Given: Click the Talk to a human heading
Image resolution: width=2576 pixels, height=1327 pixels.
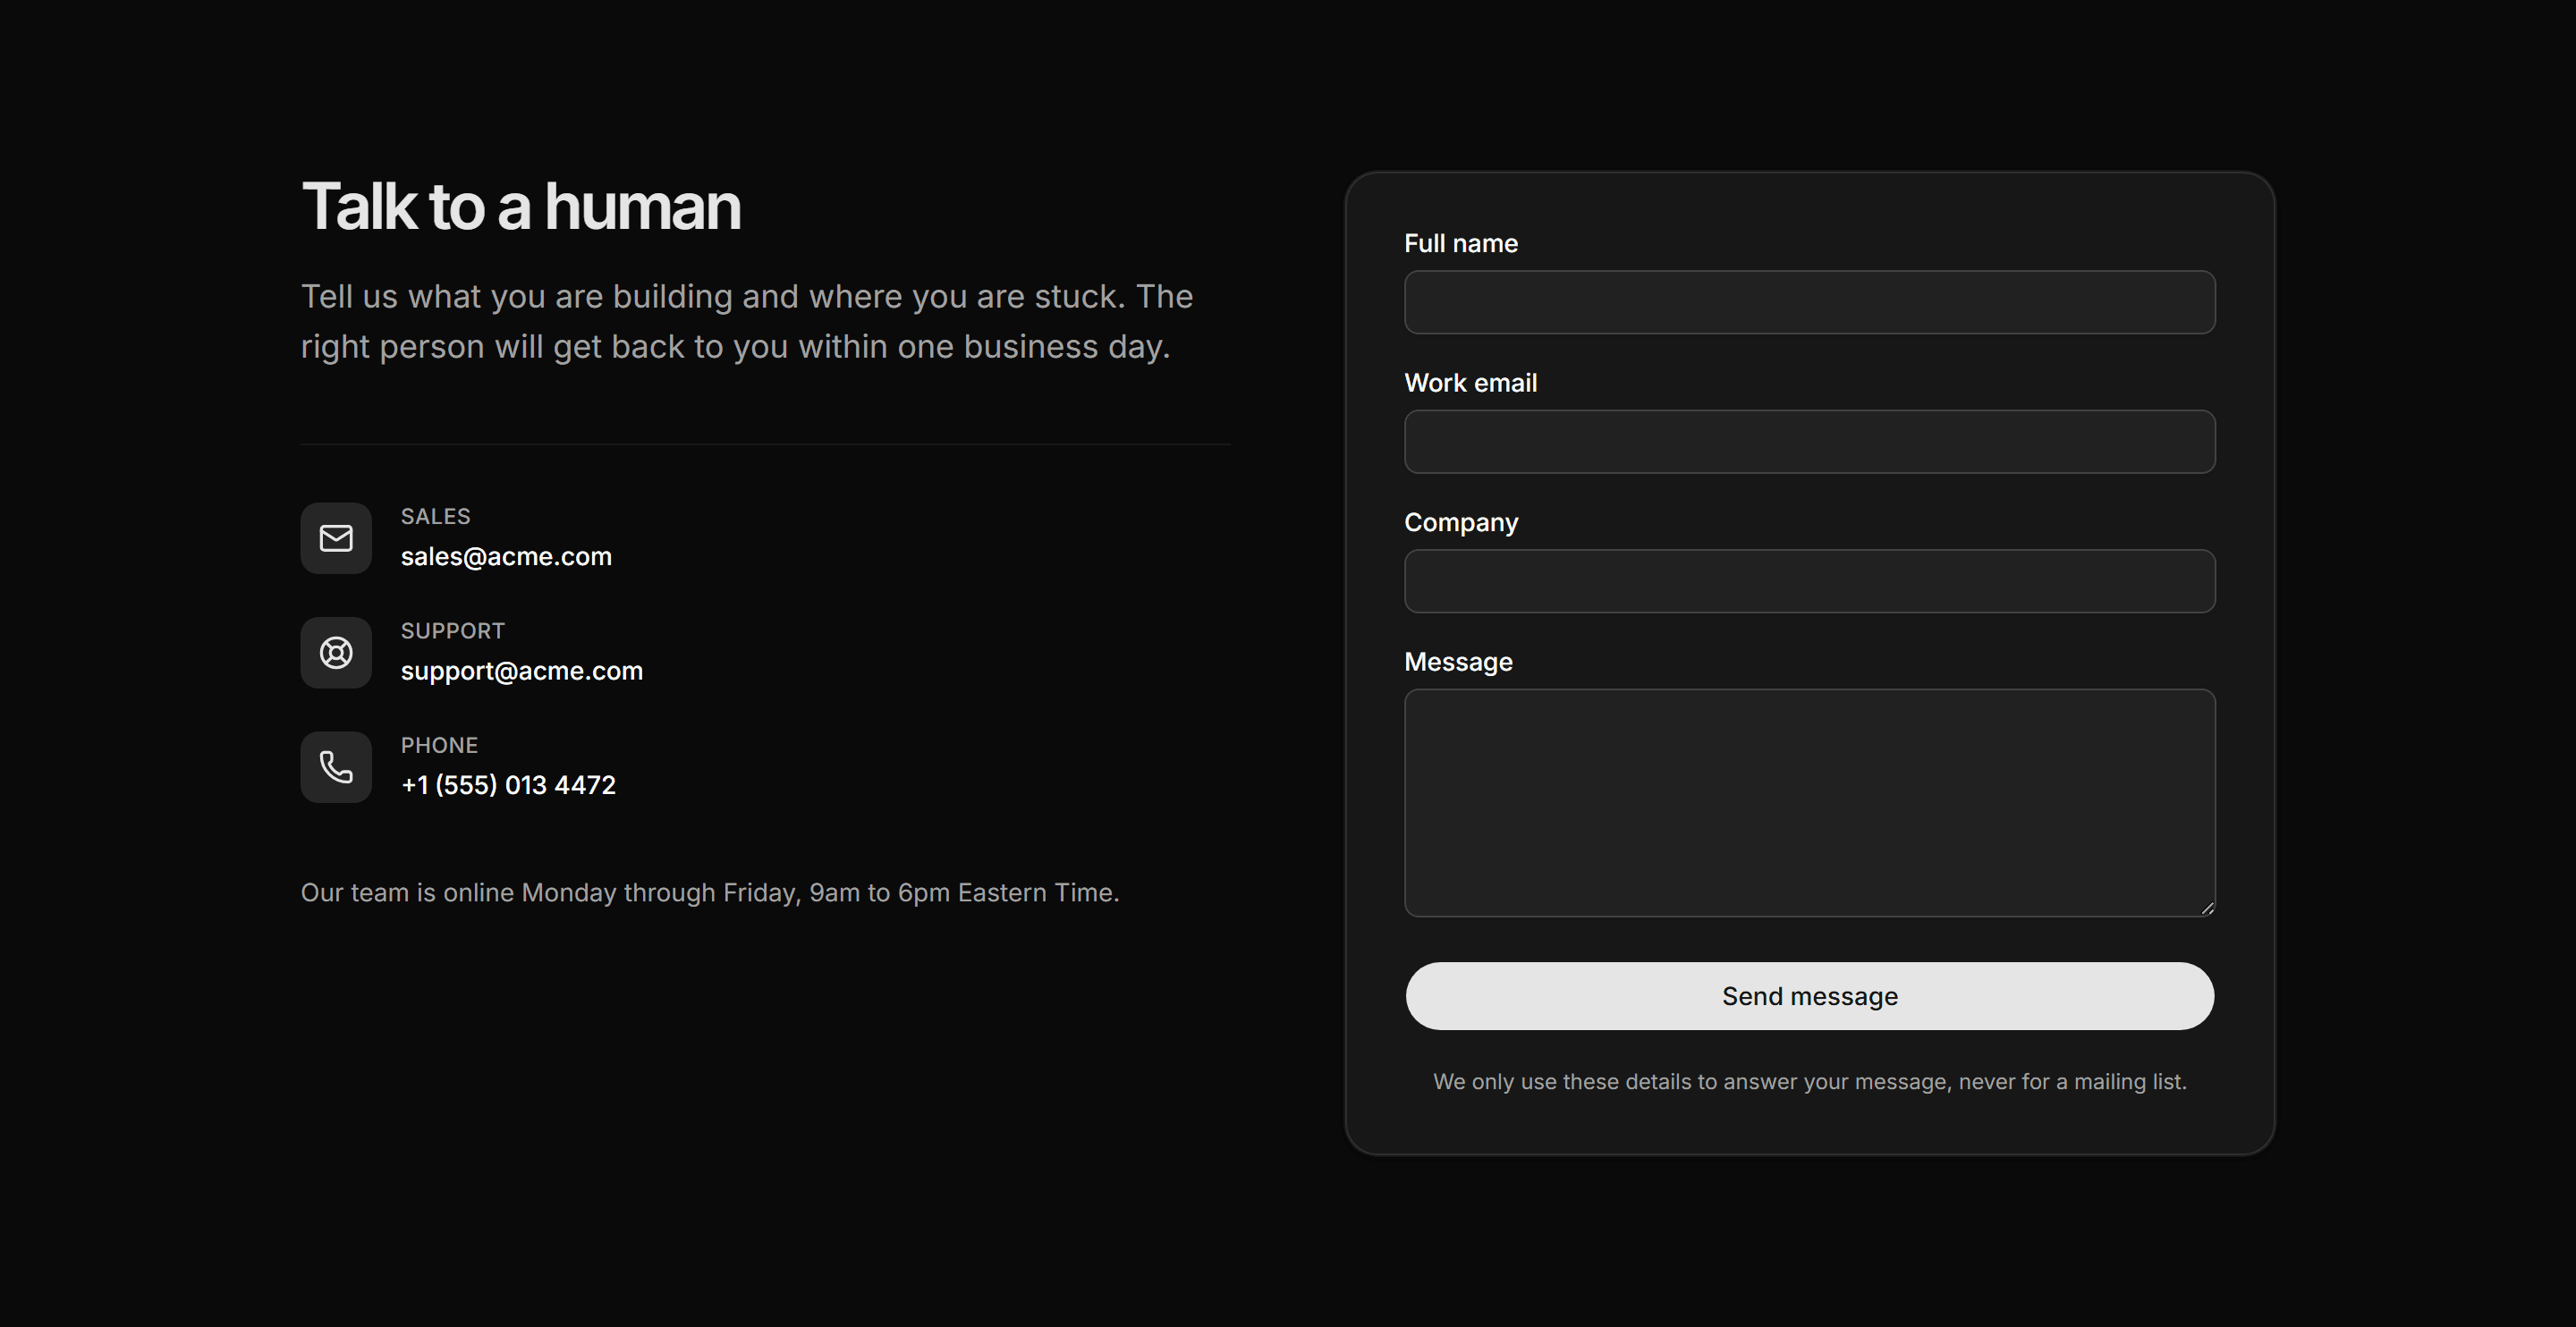Looking at the screenshot, I should (521, 206).
